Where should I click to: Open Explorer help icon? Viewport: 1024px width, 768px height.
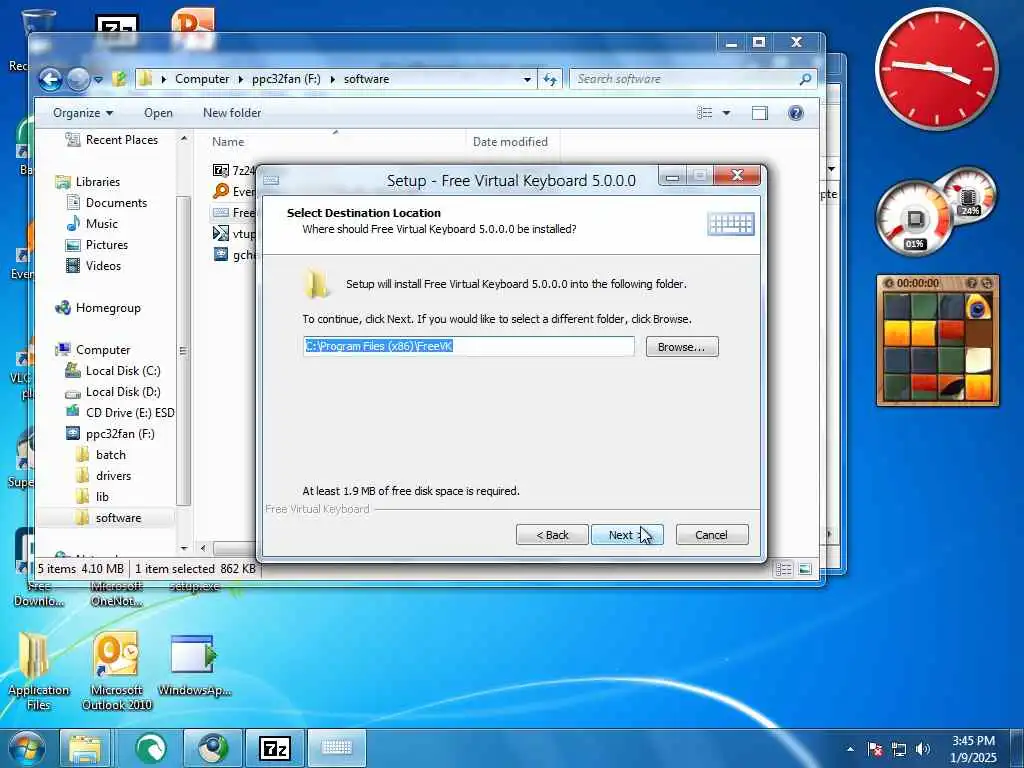click(x=795, y=113)
